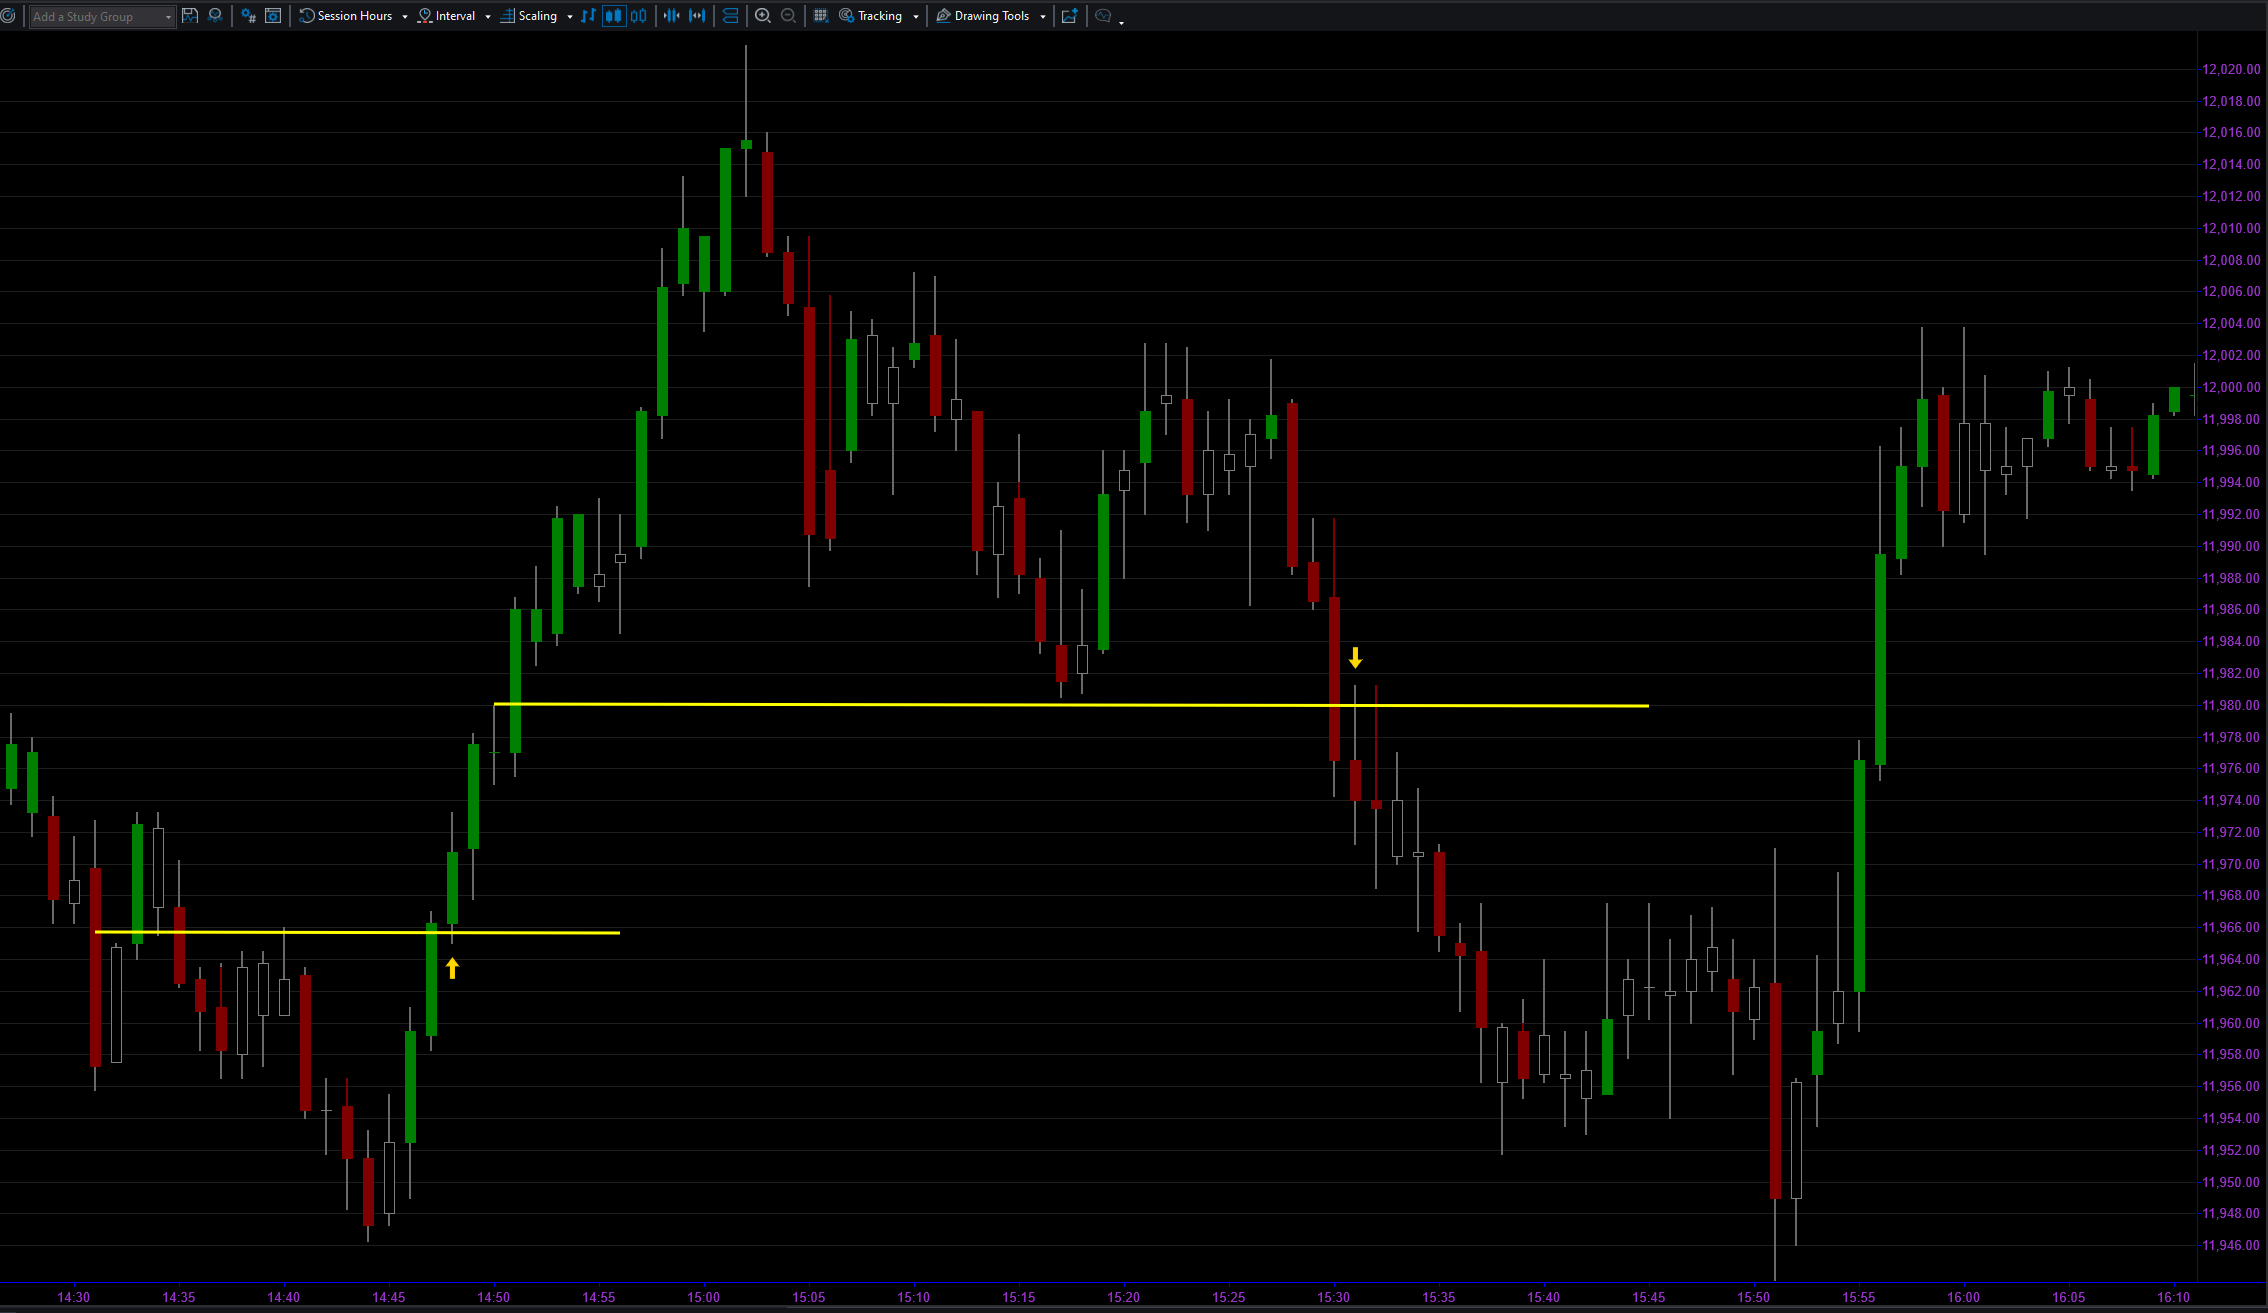Expand the Add a Study Group combo box
This screenshot has width=2268, height=1313.
[x=168, y=17]
